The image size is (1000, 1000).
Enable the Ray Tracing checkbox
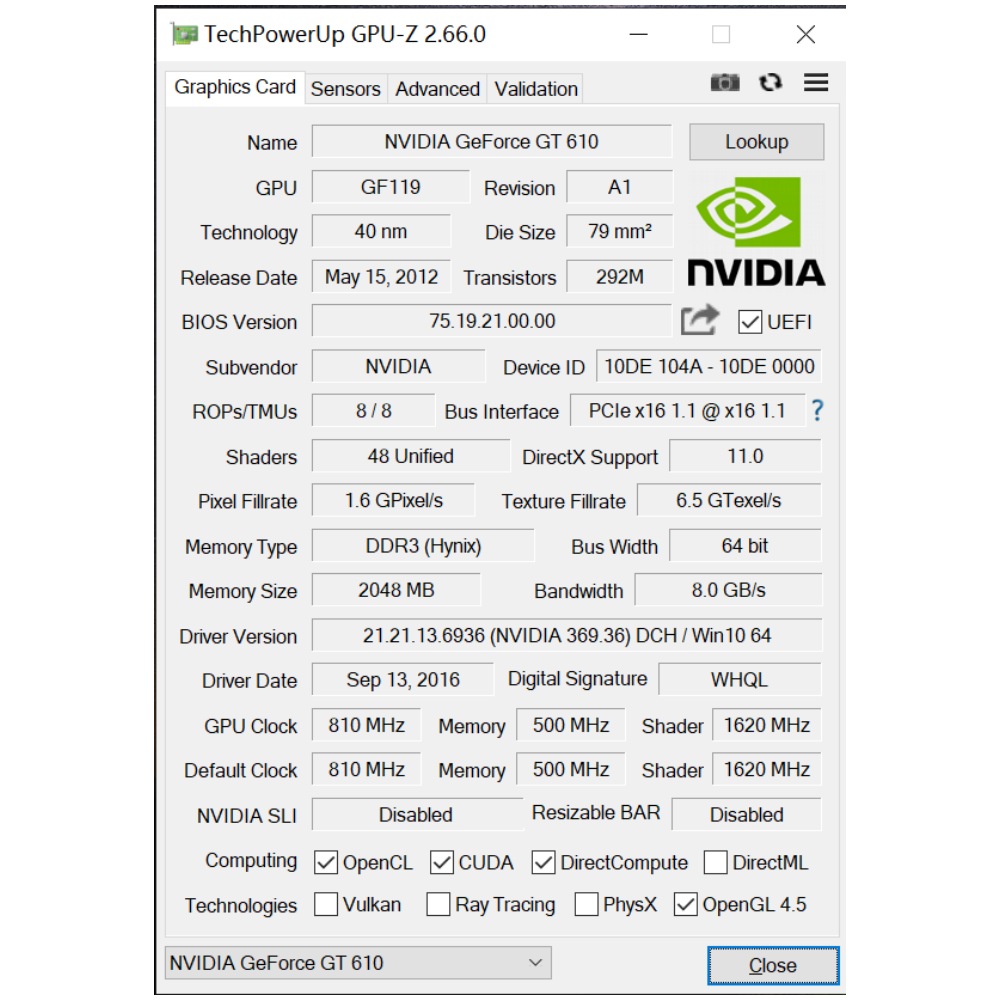click(438, 904)
